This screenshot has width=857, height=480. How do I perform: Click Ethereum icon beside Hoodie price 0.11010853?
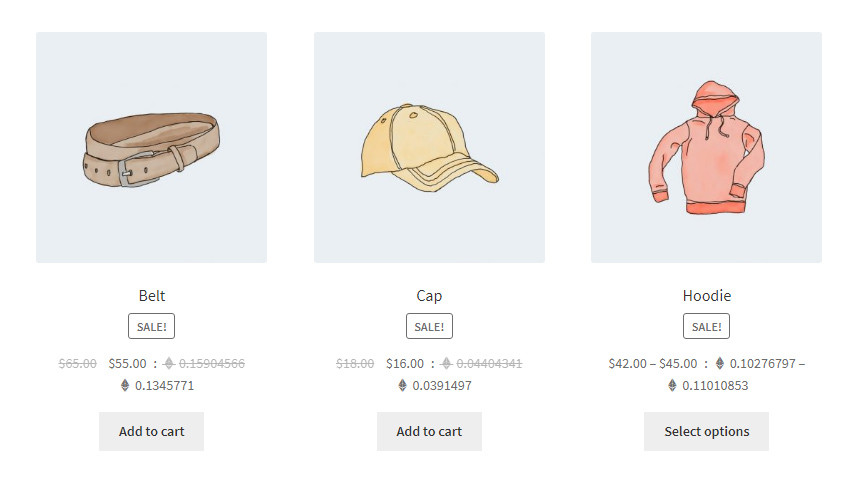click(672, 385)
